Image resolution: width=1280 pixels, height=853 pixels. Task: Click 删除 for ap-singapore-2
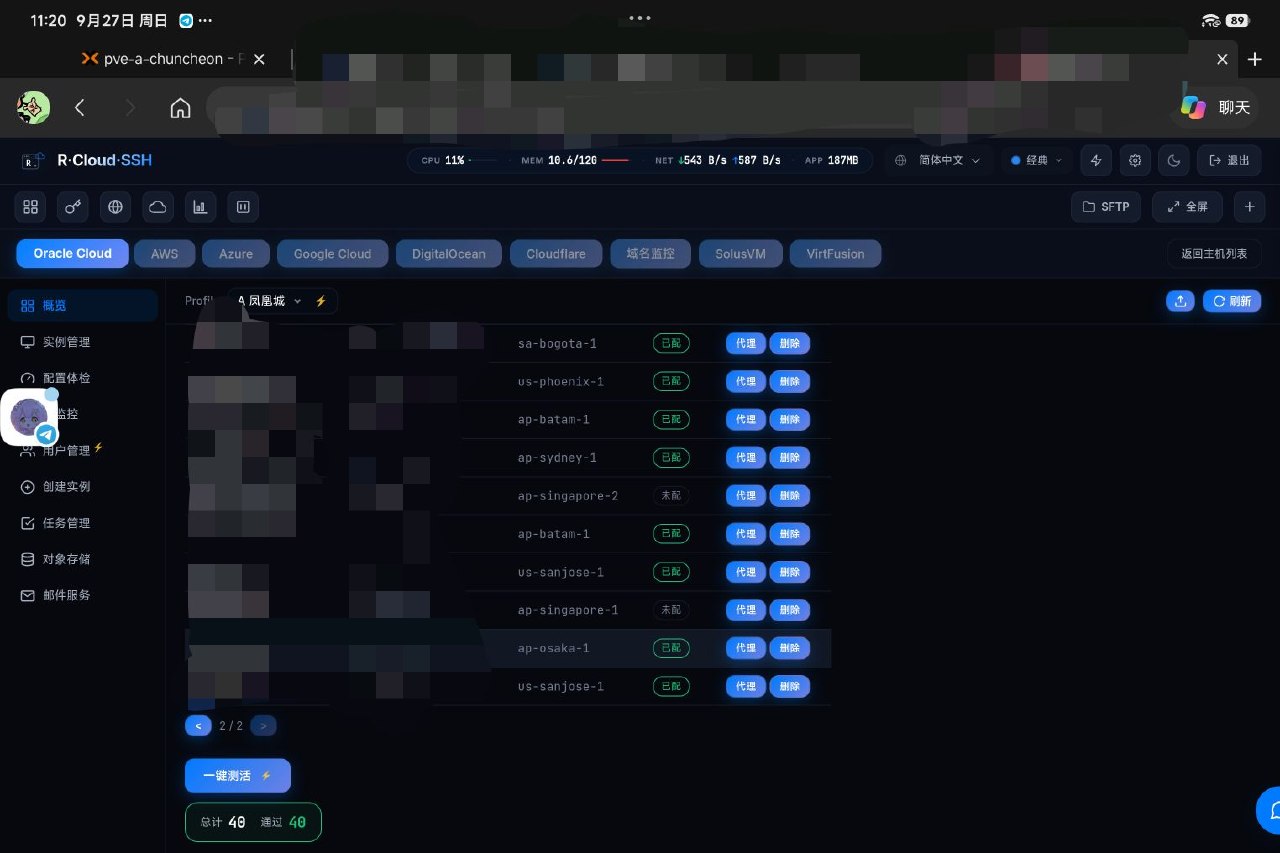[x=790, y=496]
